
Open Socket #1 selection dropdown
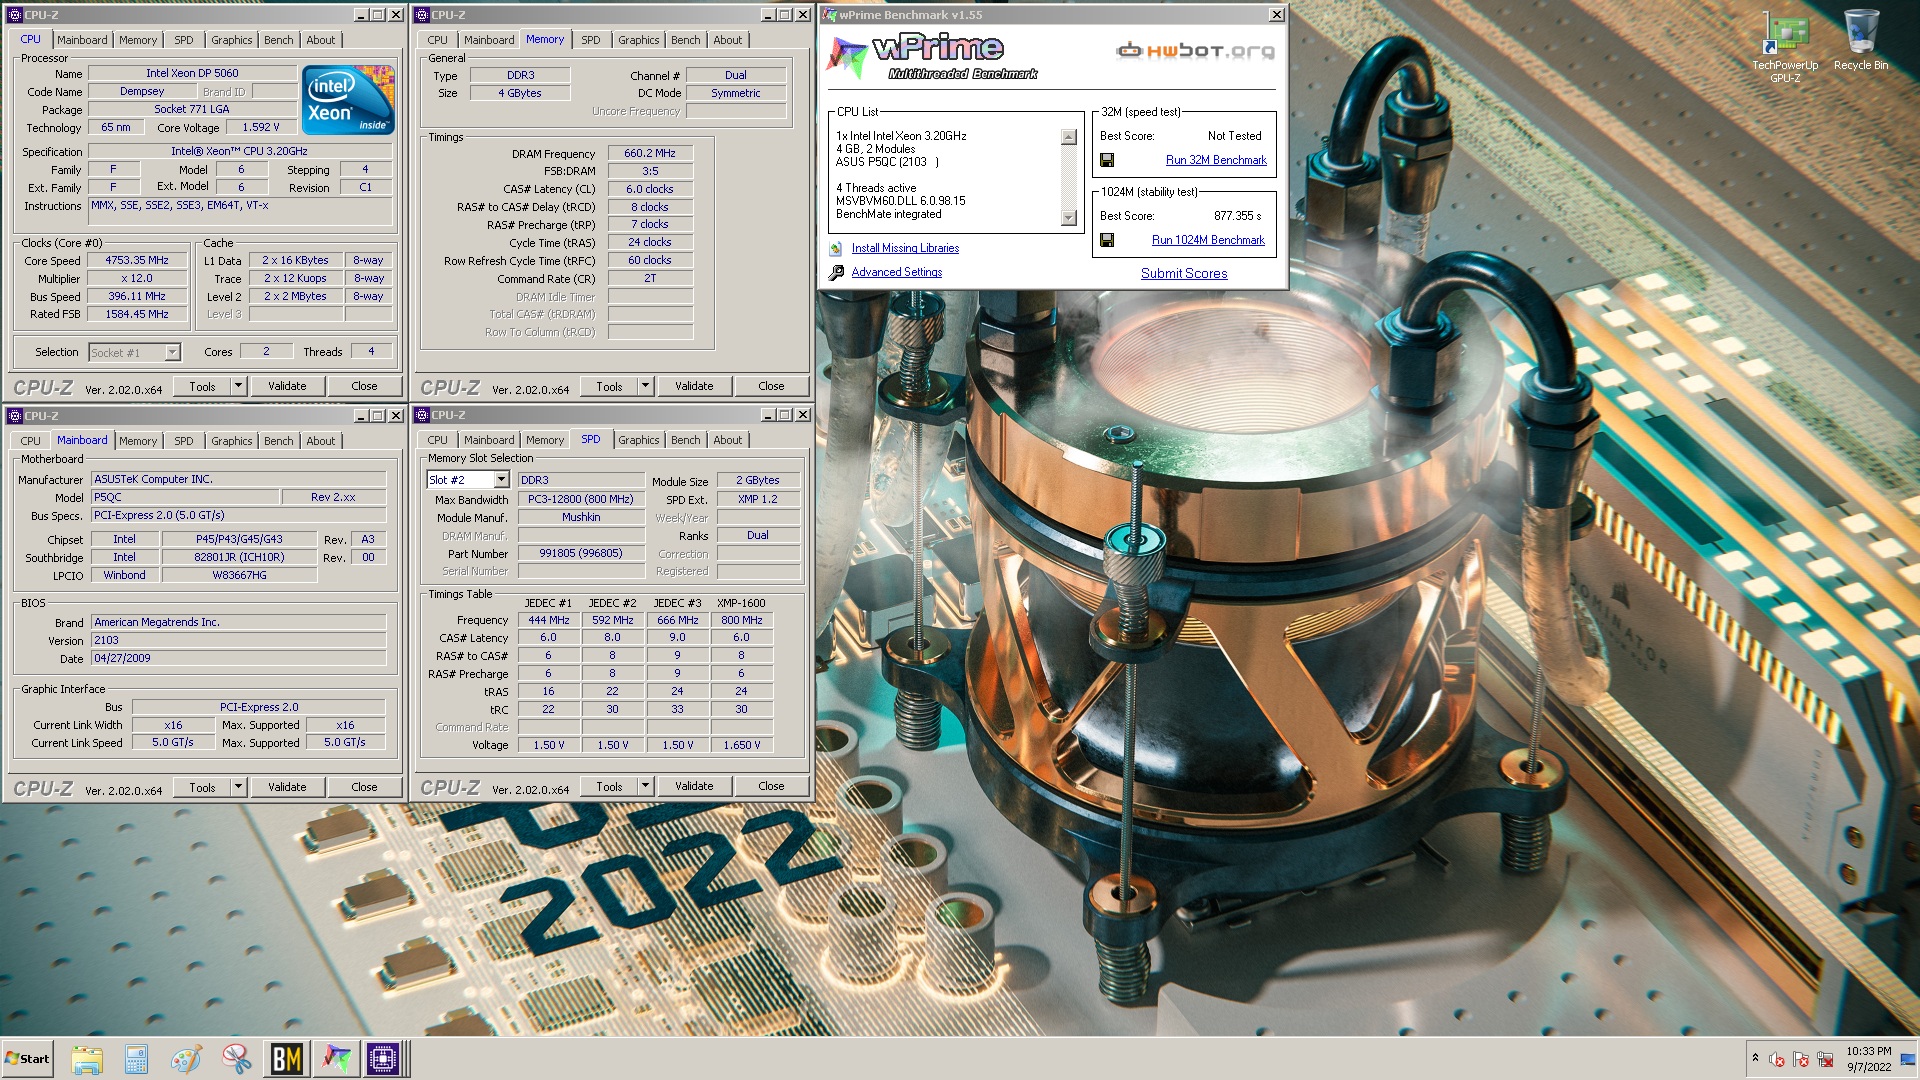(x=172, y=352)
